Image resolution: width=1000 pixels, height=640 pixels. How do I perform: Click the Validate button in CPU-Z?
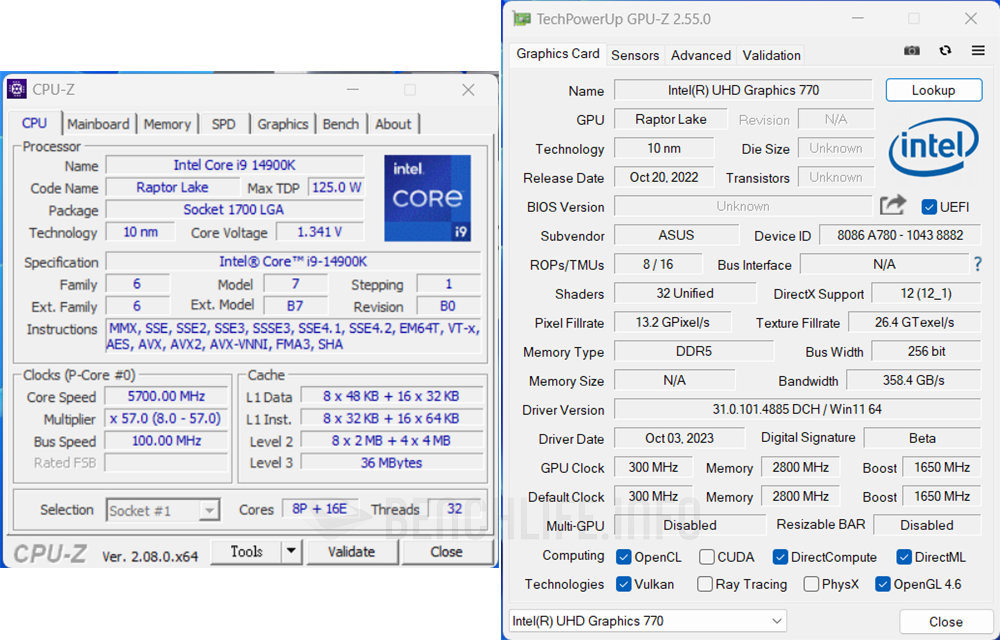pos(351,551)
